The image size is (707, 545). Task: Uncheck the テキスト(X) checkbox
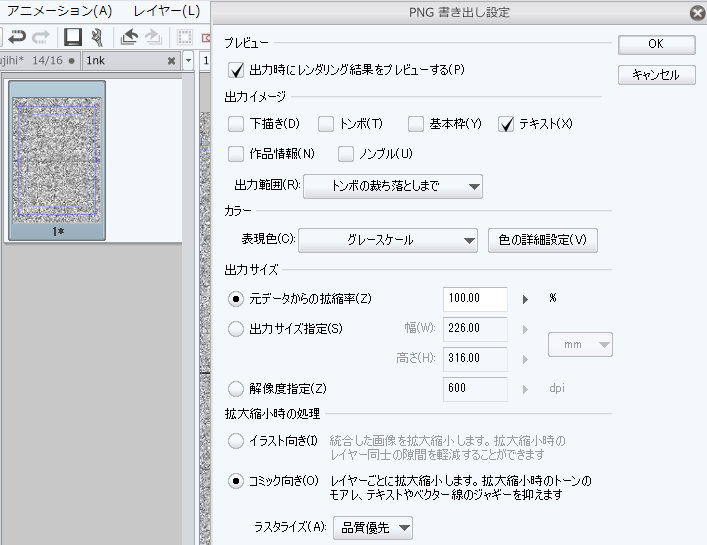point(506,124)
